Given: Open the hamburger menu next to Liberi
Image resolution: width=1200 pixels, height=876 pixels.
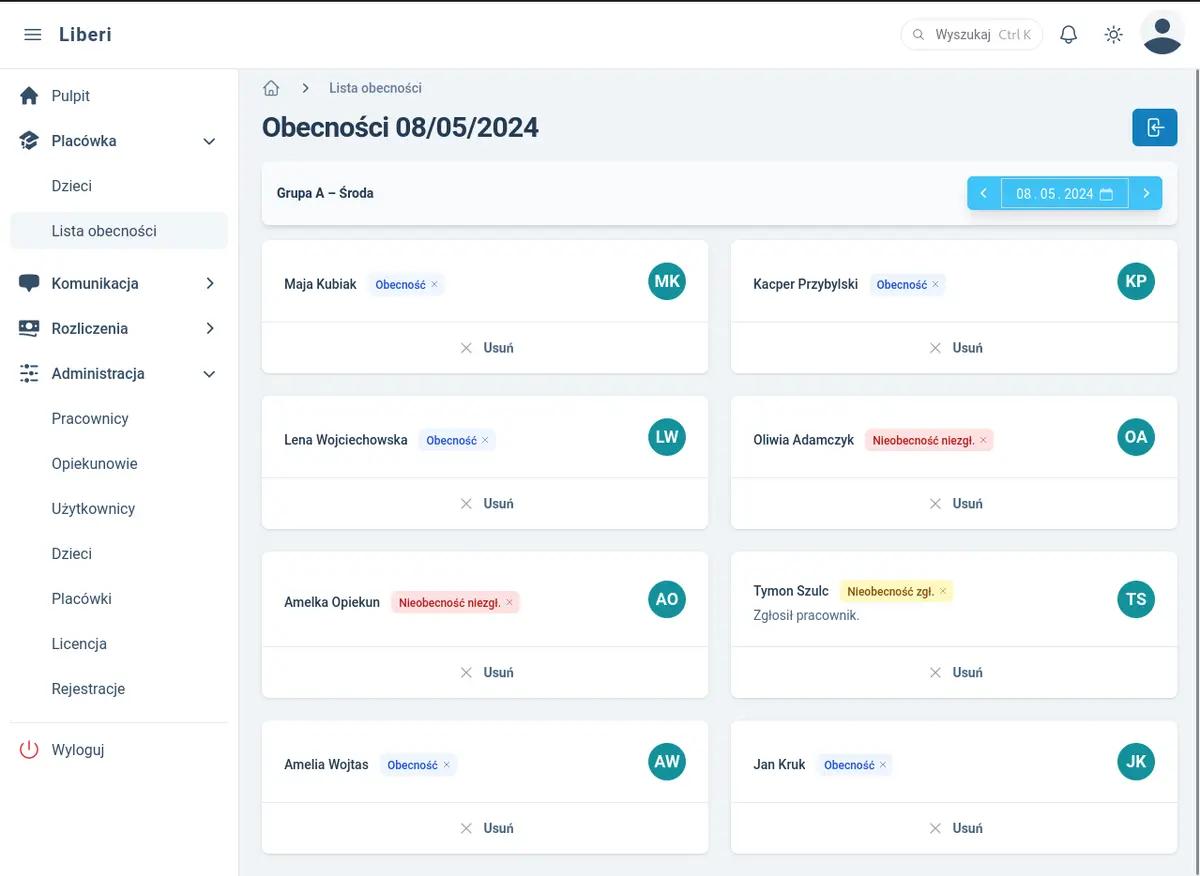Looking at the screenshot, I should [x=33, y=35].
